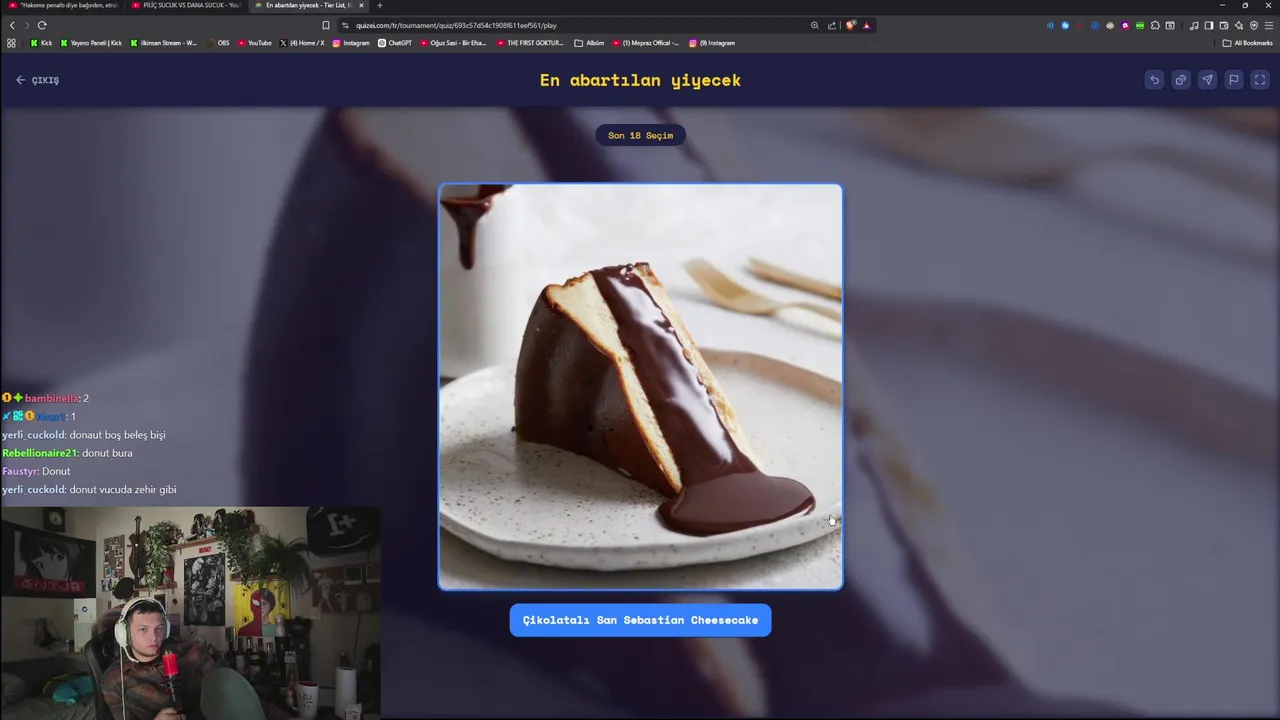This screenshot has width=1280, height=720.
Task: Click chat message 'donaut boş beleş bişi'
Action: click(x=118, y=435)
